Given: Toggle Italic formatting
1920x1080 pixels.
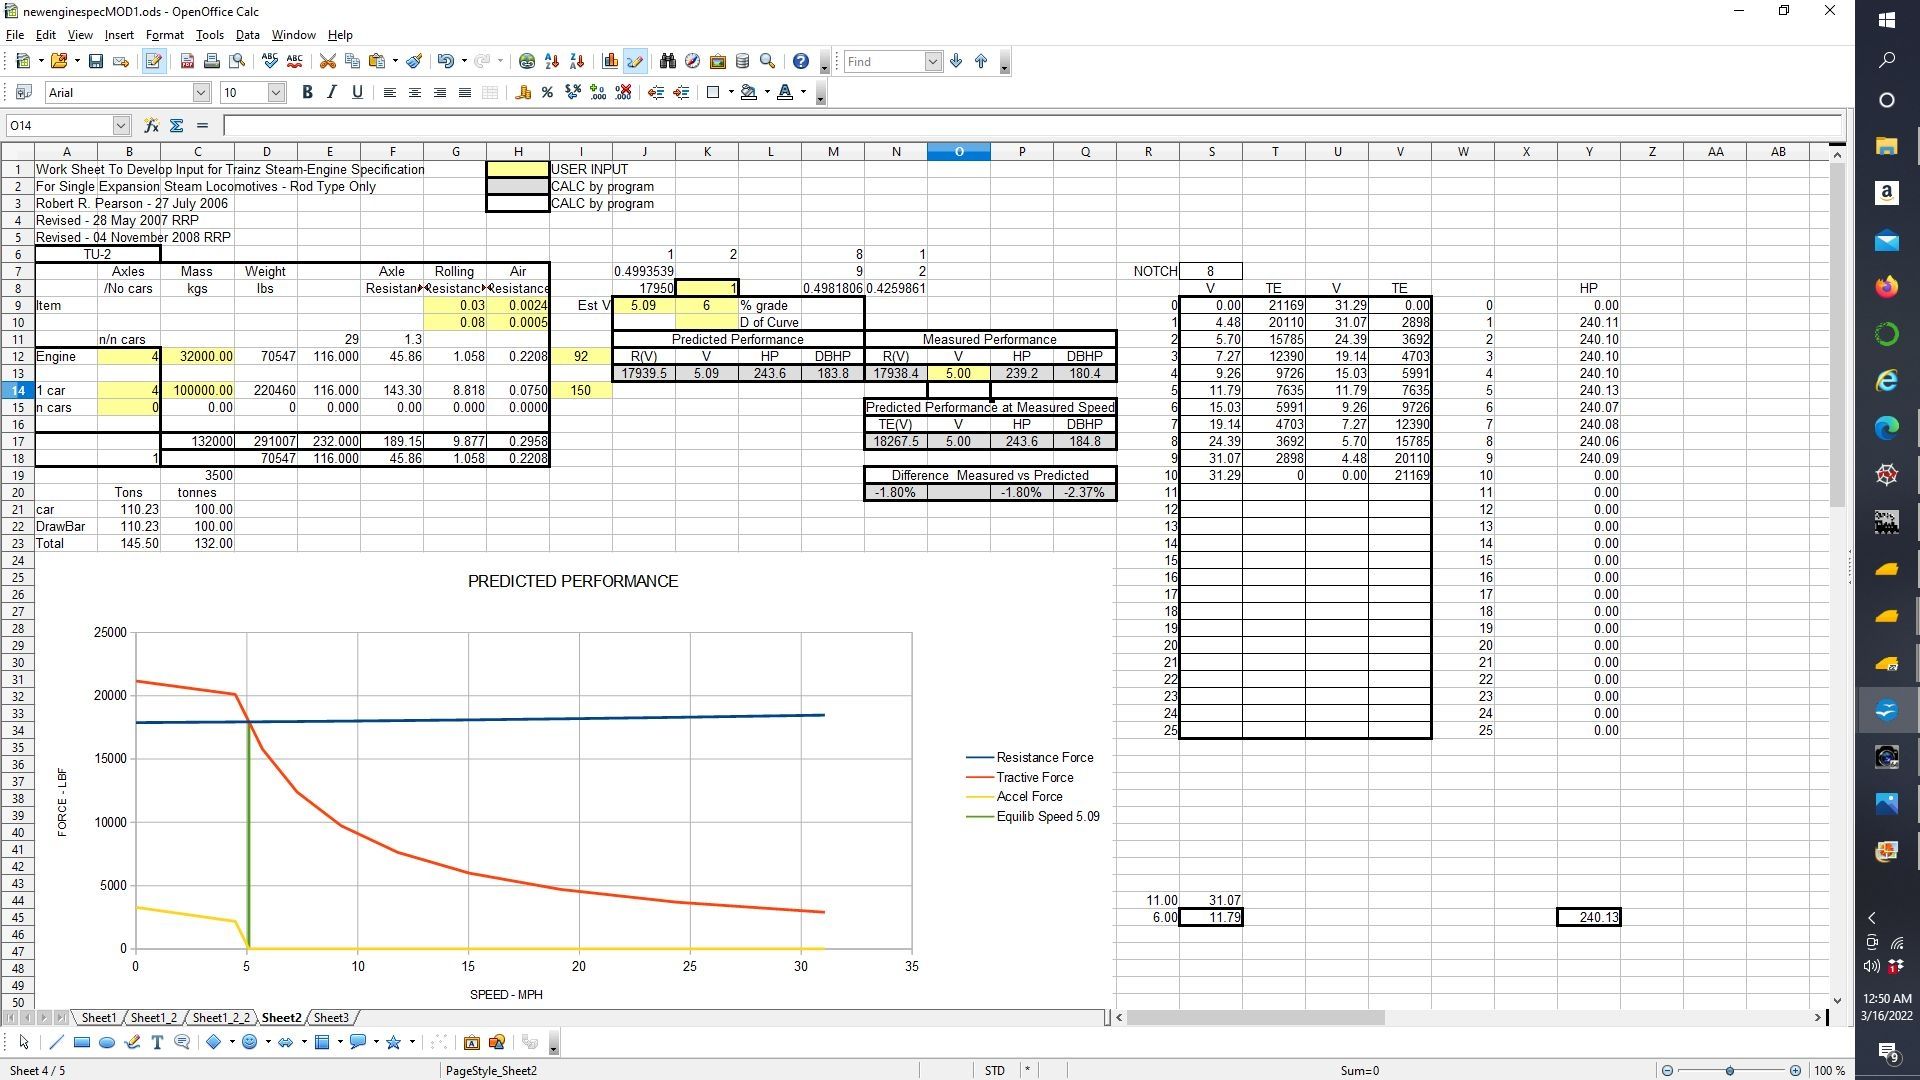Looking at the screenshot, I should [332, 93].
